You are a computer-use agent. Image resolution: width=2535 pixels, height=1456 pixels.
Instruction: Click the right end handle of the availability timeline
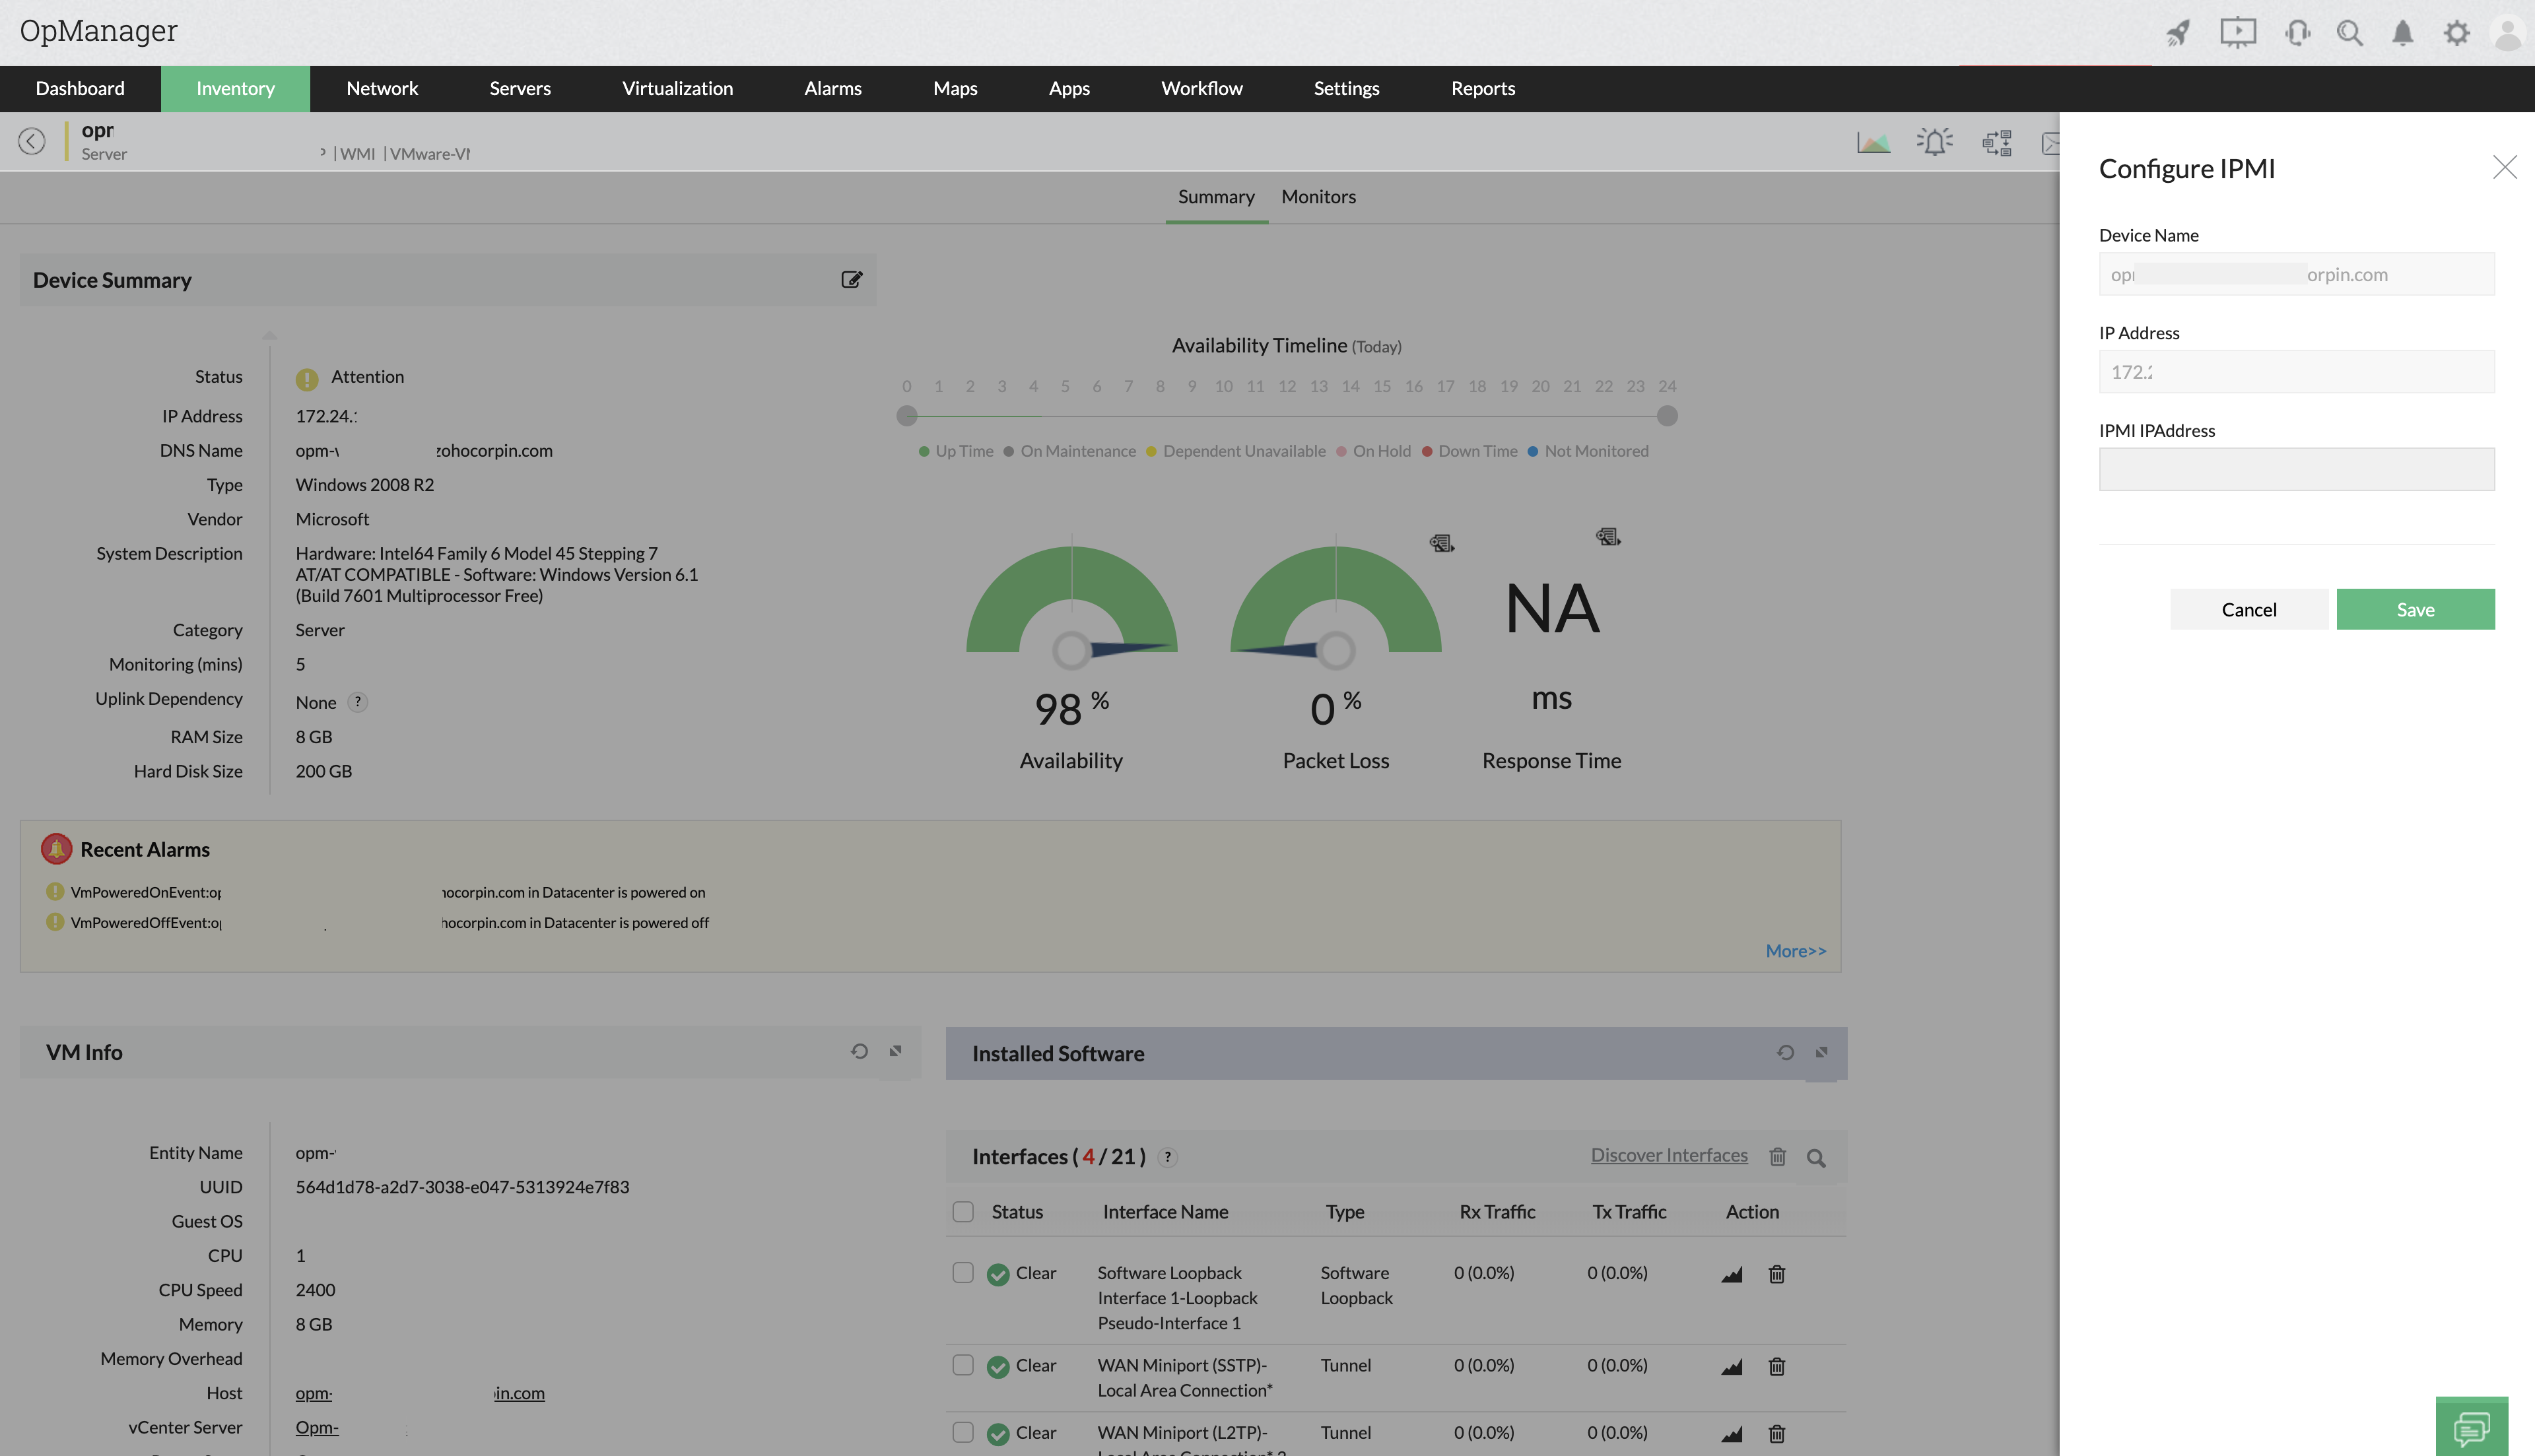pyautogui.click(x=1666, y=416)
